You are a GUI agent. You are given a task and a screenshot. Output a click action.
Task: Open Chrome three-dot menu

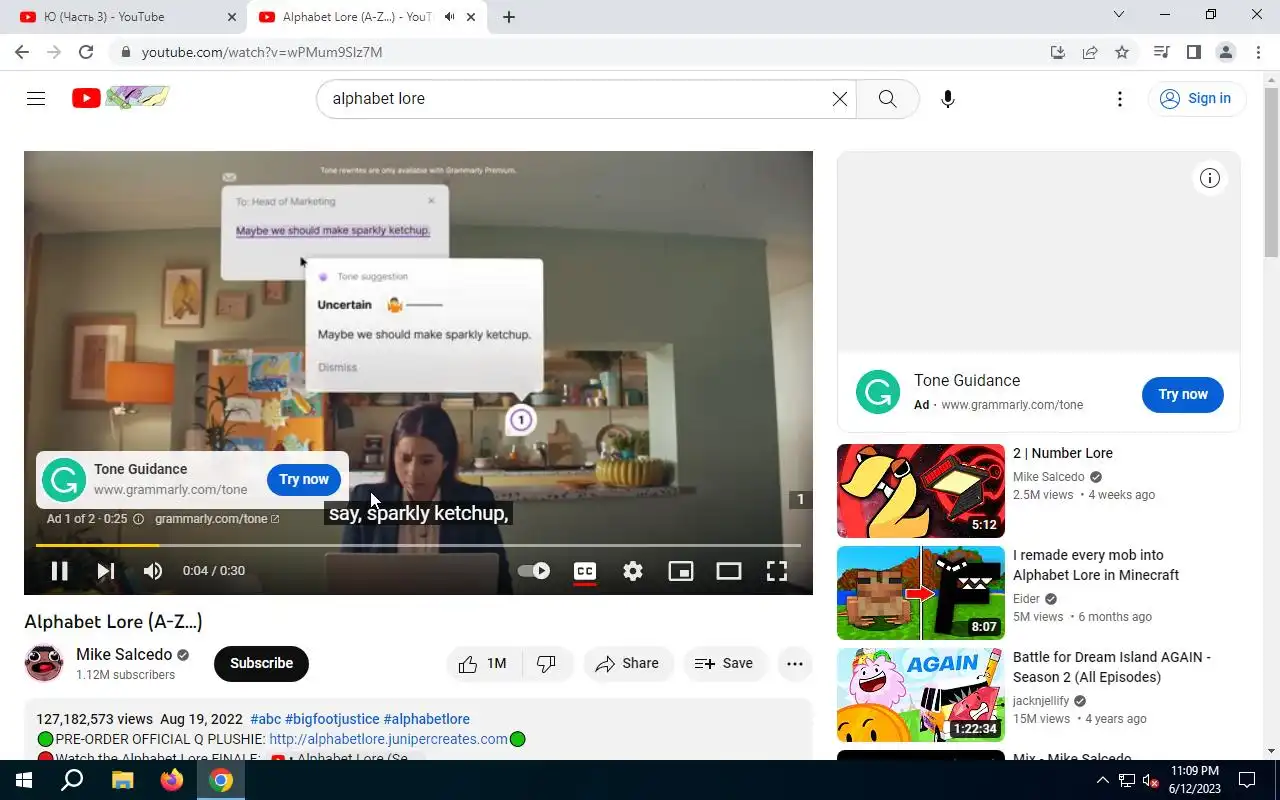pos(1258,52)
